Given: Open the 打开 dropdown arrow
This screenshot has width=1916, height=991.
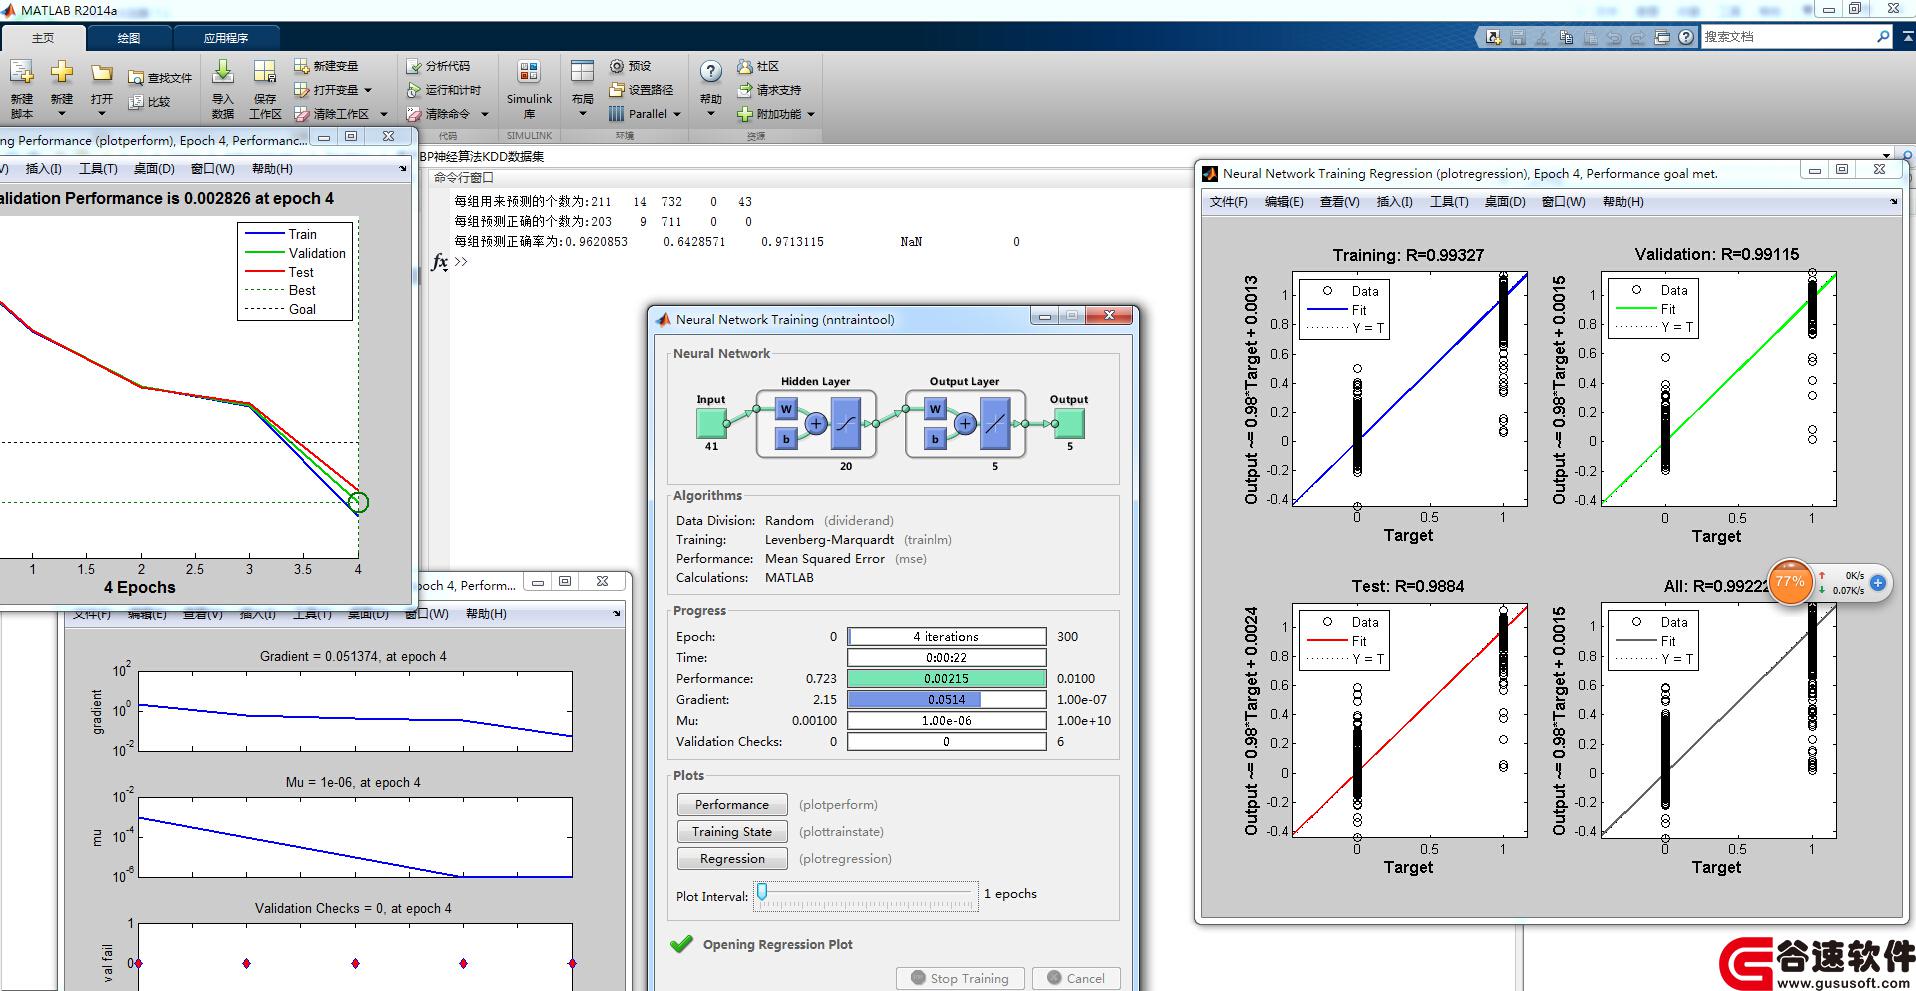Looking at the screenshot, I should pyautogui.click(x=101, y=114).
